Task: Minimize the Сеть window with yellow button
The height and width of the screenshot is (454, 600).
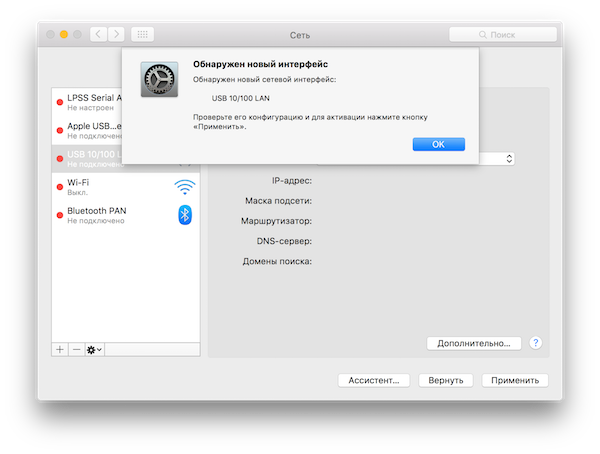Action: [x=64, y=34]
